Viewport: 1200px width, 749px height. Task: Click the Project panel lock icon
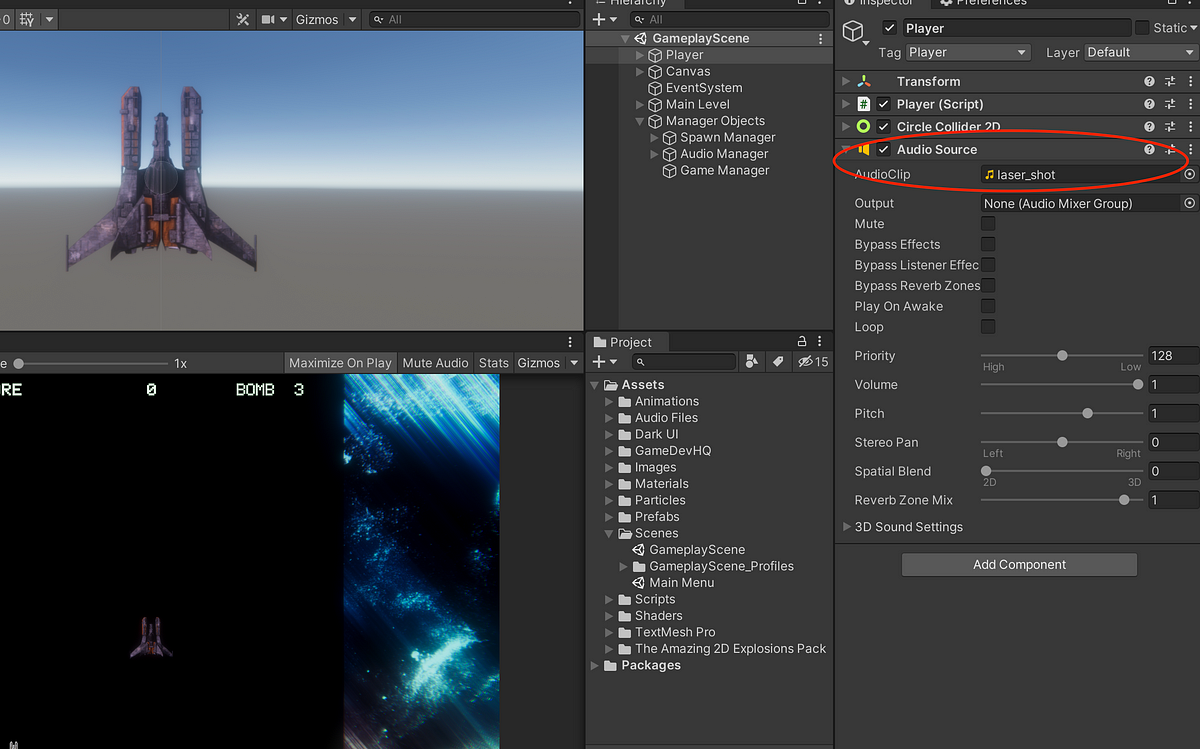point(801,341)
